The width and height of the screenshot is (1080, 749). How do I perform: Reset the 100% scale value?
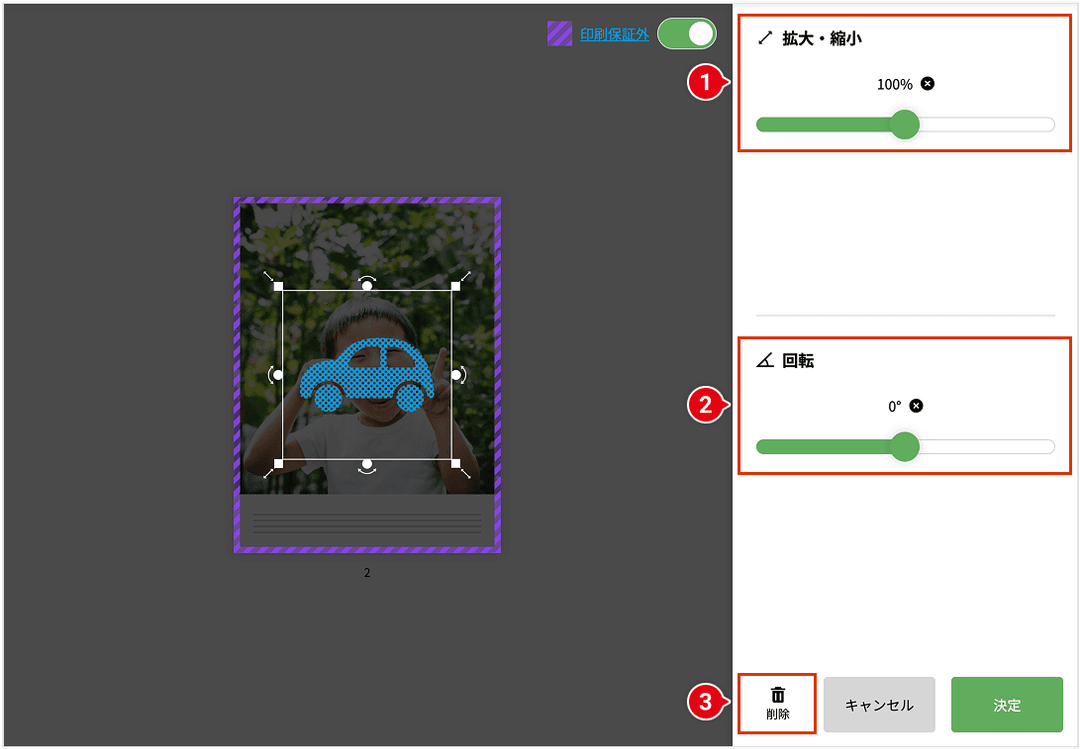click(927, 84)
